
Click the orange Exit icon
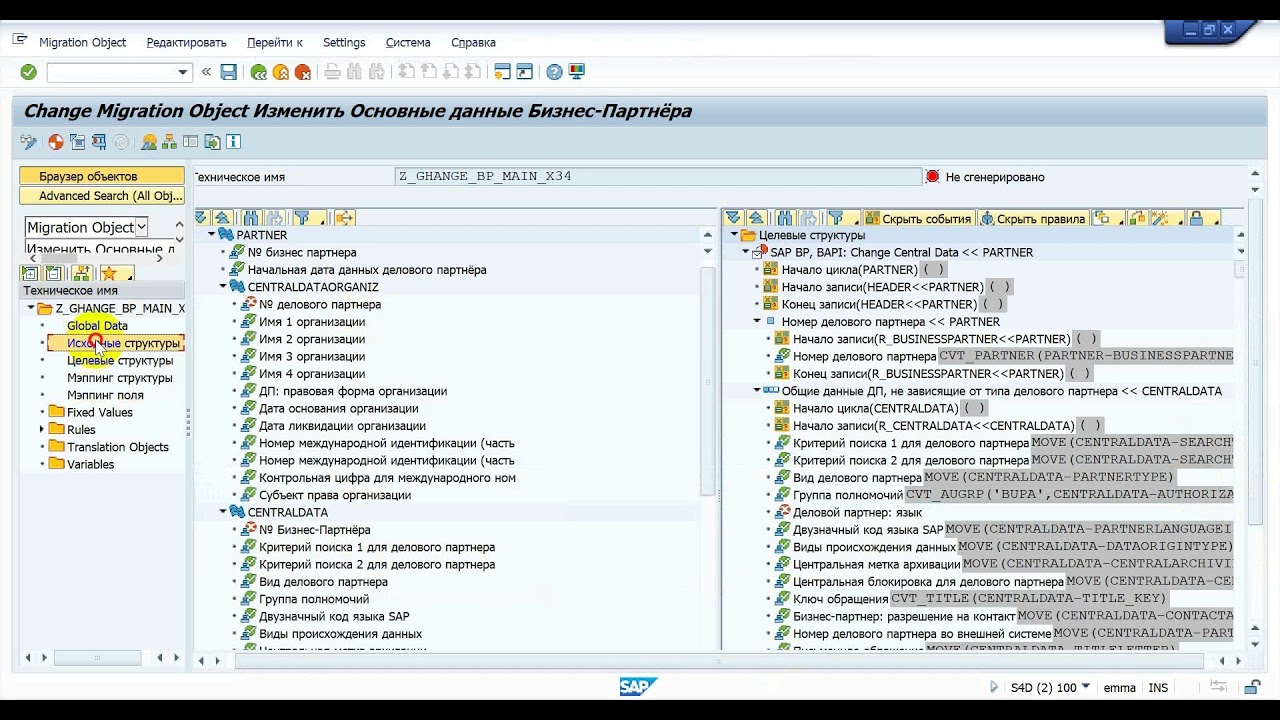tap(281, 72)
